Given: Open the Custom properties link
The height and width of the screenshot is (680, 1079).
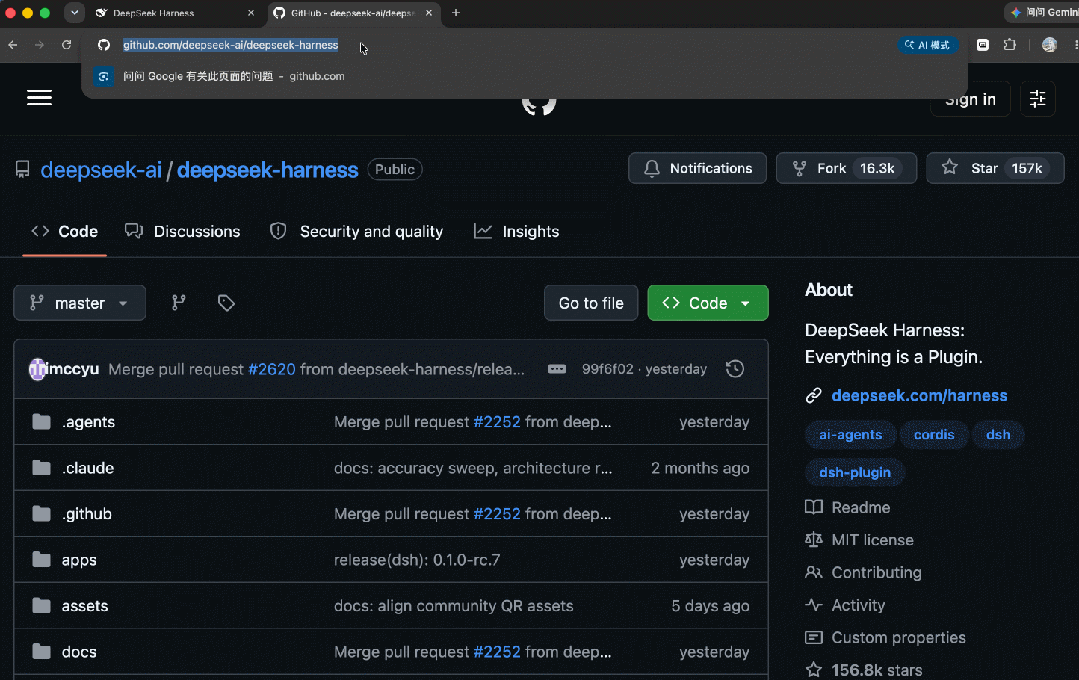Looking at the screenshot, I should click(x=886, y=637).
